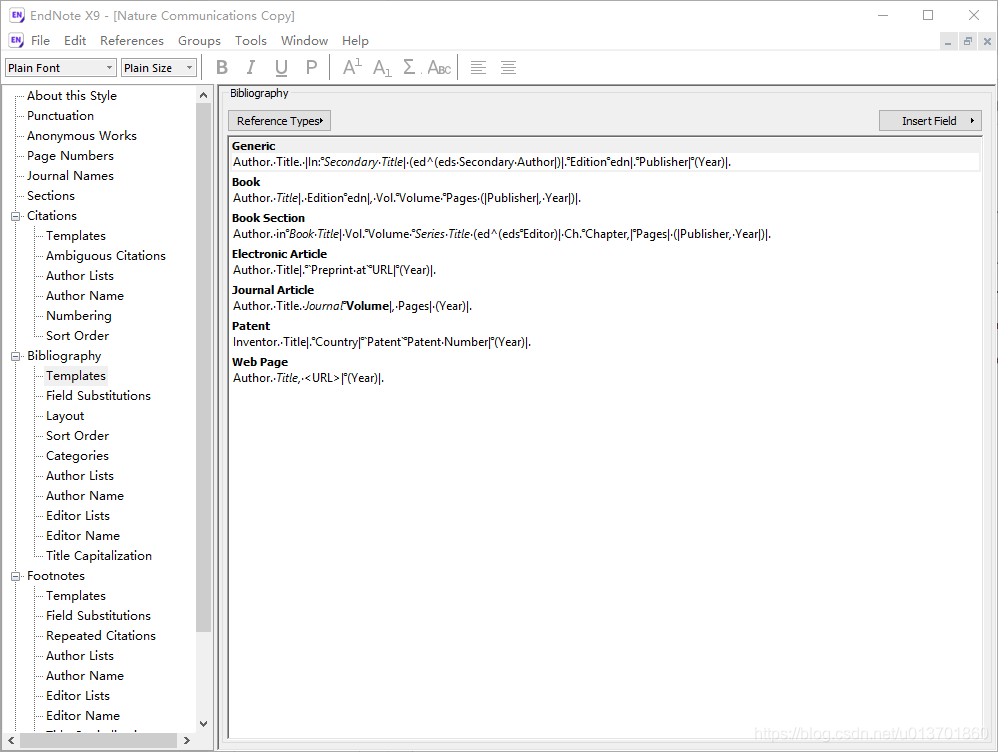
Task: Click the Web Page template line
Action: [308, 378]
